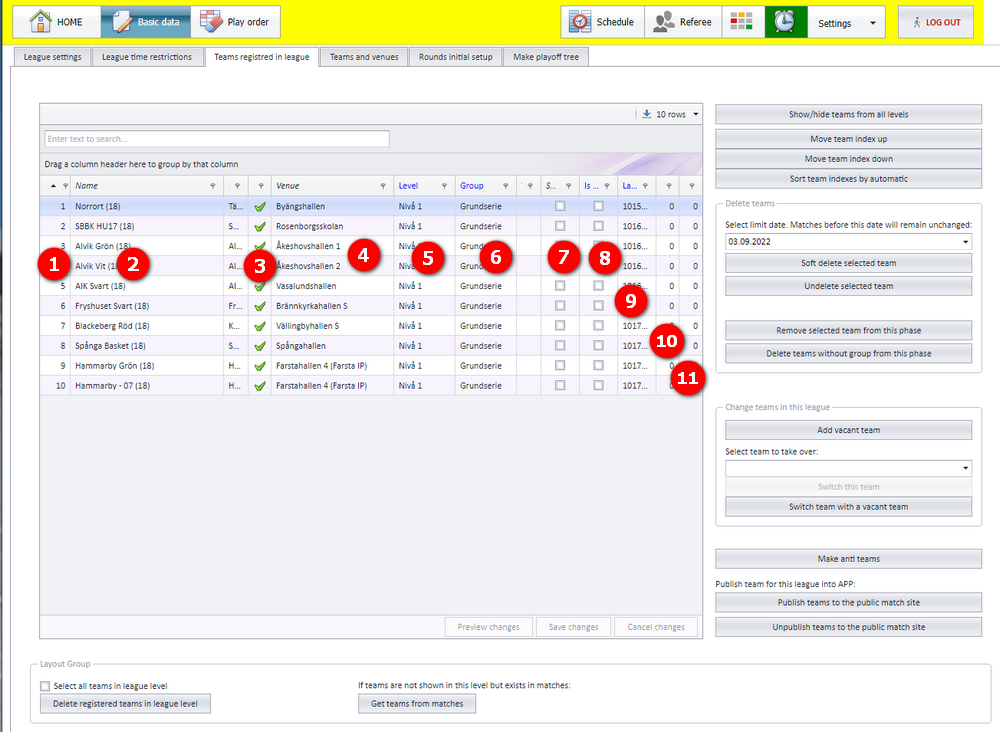Open the filter icon on the Name column
Viewport: 1000px width, 732px height.
click(213, 186)
